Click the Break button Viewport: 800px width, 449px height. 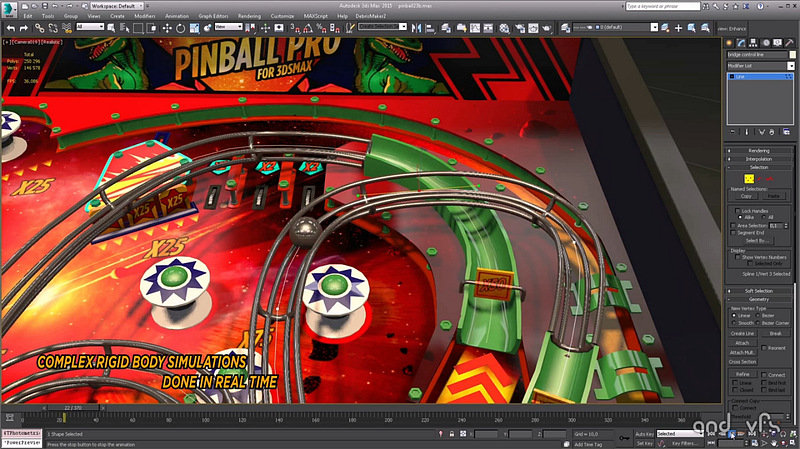[775, 333]
